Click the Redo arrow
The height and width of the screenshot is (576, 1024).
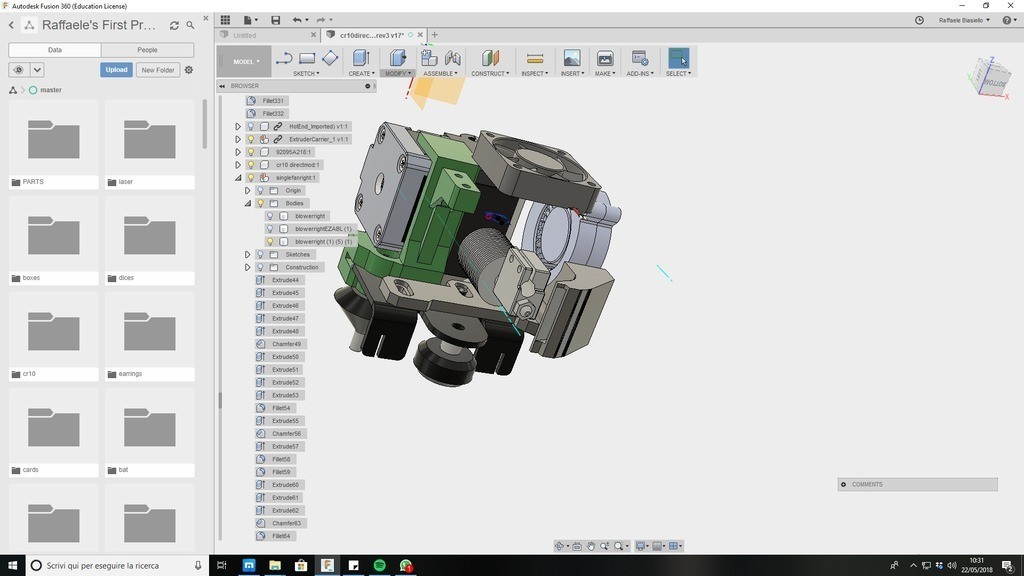(320, 20)
